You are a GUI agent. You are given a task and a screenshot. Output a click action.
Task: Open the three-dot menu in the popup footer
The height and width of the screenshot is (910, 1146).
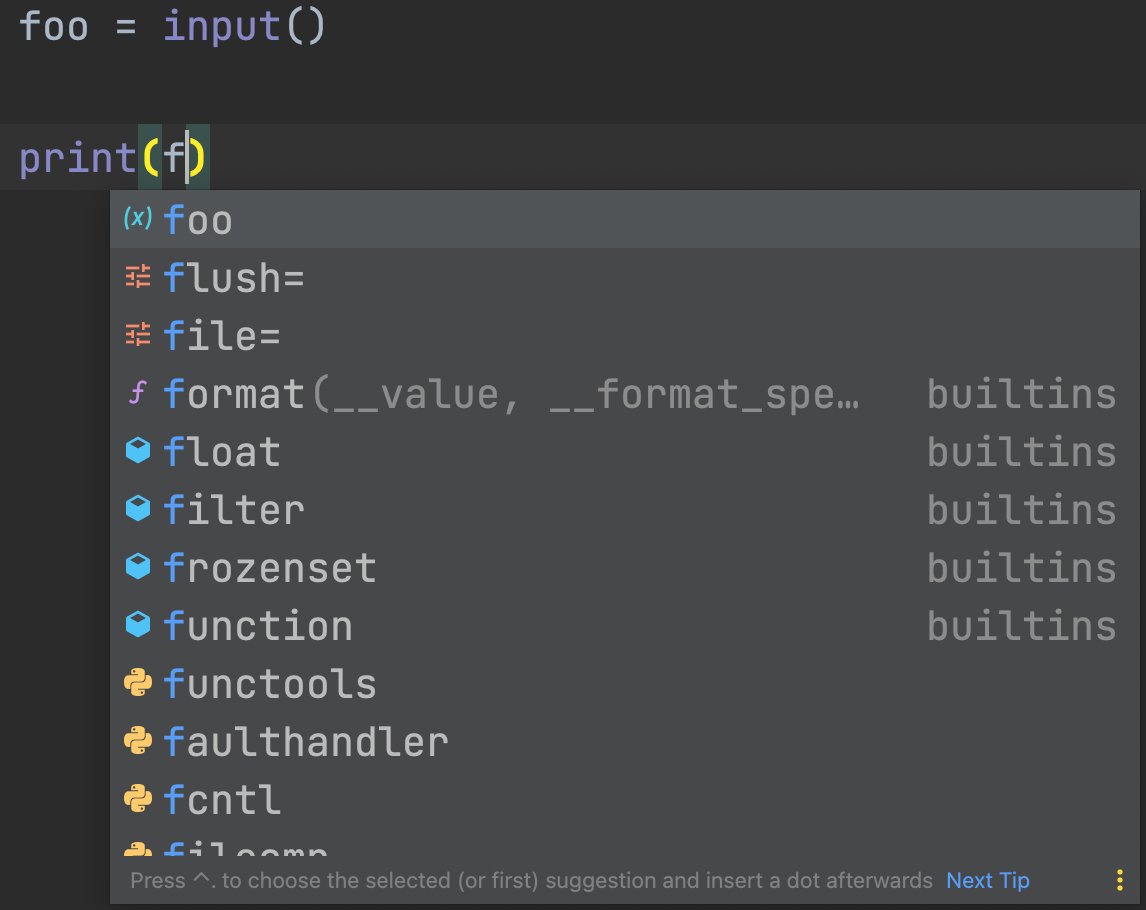pyautogui.click(x=1119, y=880)
